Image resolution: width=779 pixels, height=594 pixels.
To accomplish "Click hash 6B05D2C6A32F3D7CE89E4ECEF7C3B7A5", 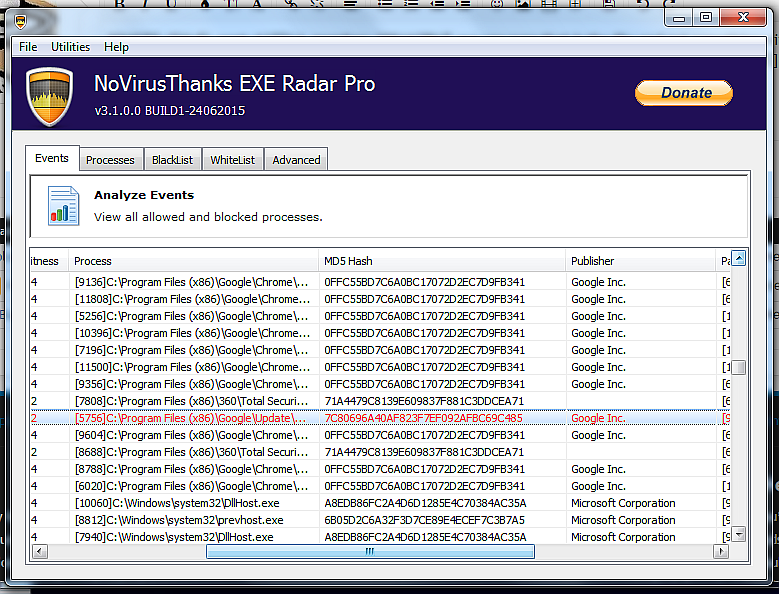I will [424, 520].
